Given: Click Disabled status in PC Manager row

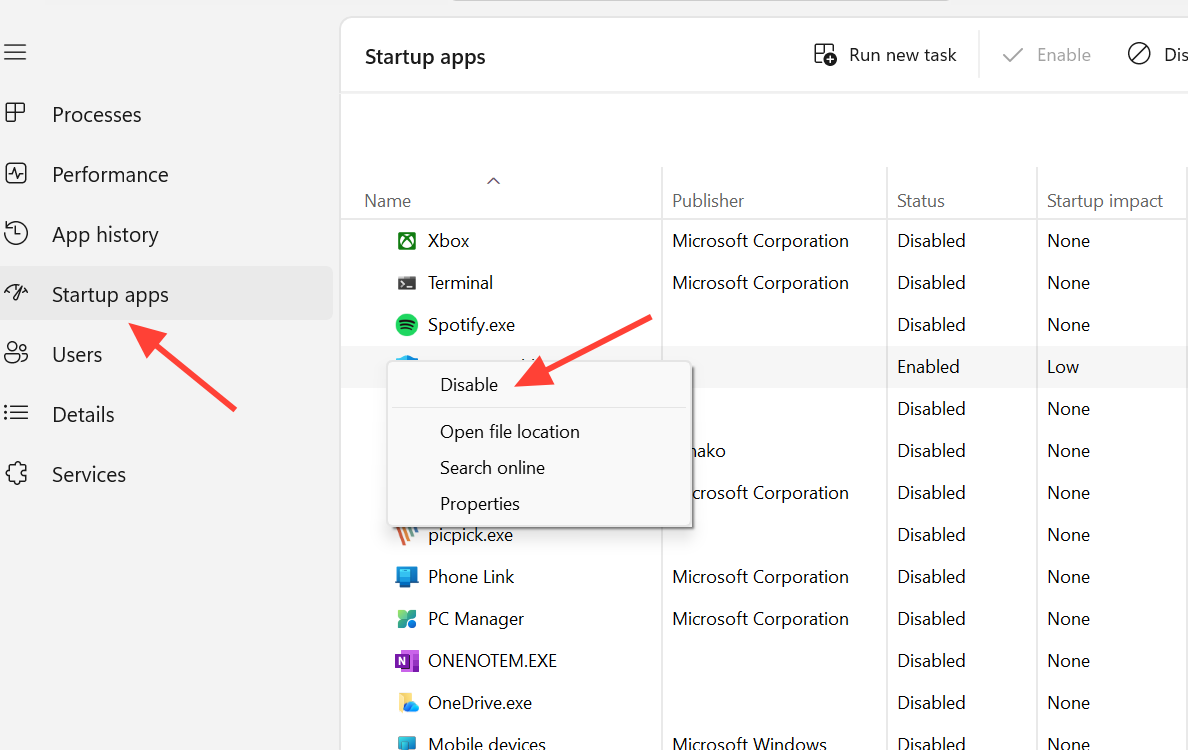Looking at the screenshot, I should click(x=931, y=619).
